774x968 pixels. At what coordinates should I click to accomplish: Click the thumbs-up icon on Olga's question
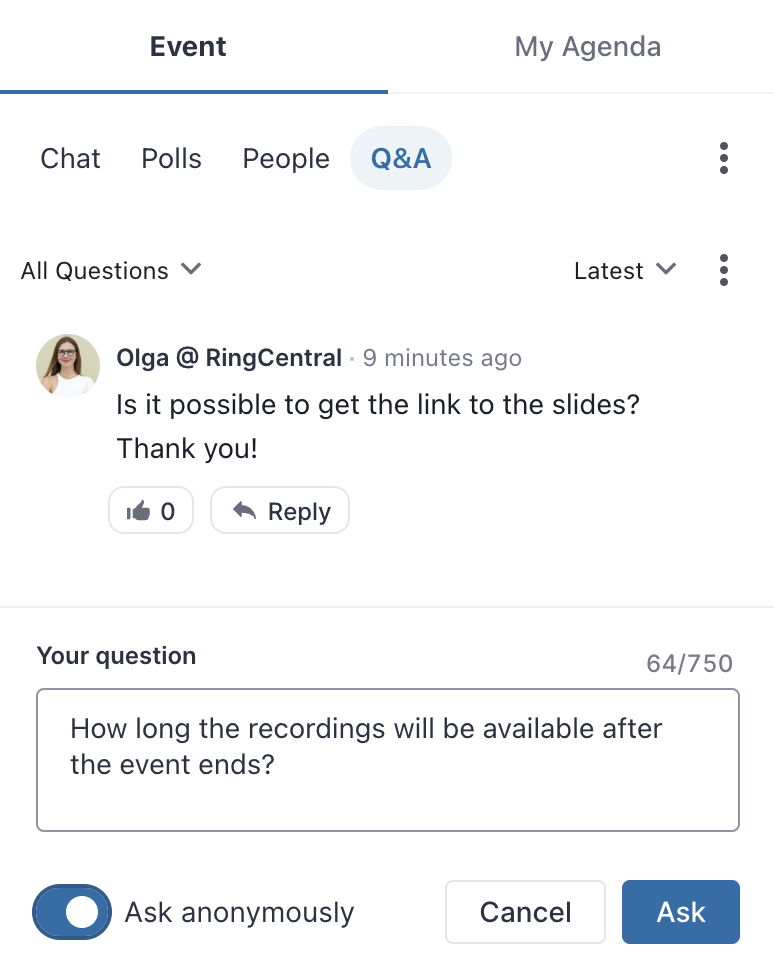[x=138, y=511]
